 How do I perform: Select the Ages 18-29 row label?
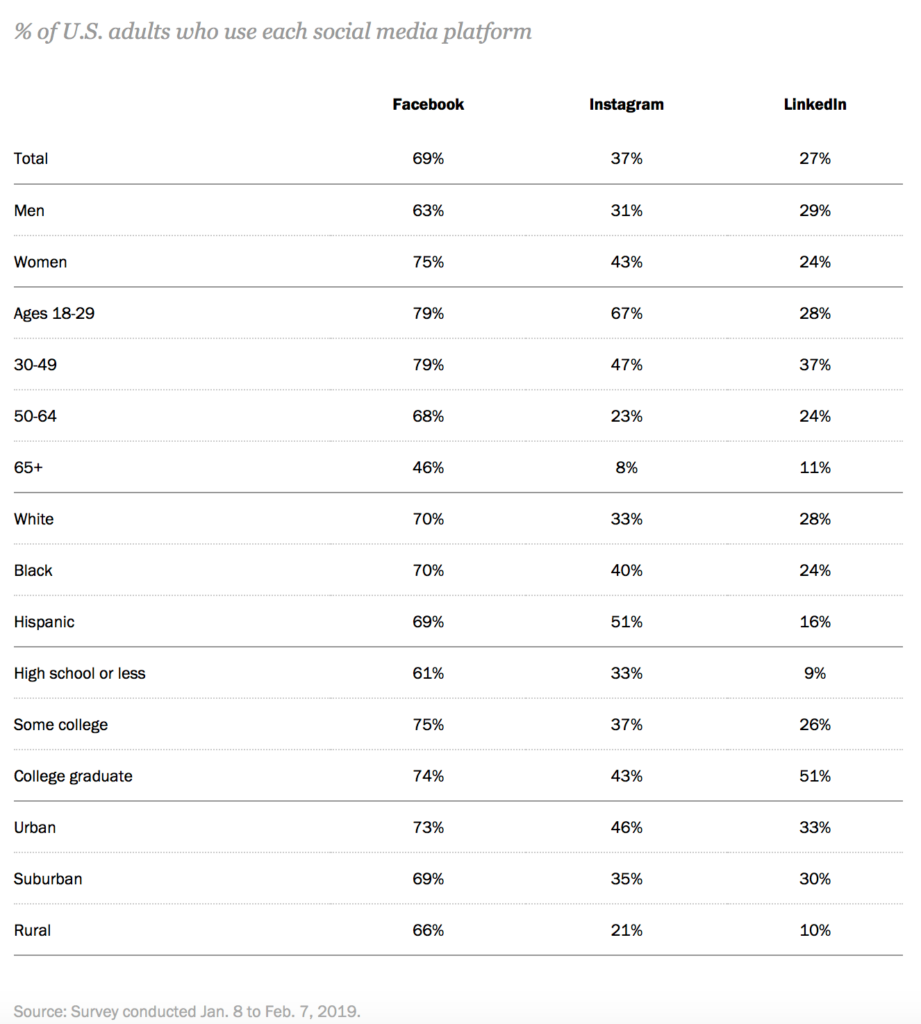(54, 313)
